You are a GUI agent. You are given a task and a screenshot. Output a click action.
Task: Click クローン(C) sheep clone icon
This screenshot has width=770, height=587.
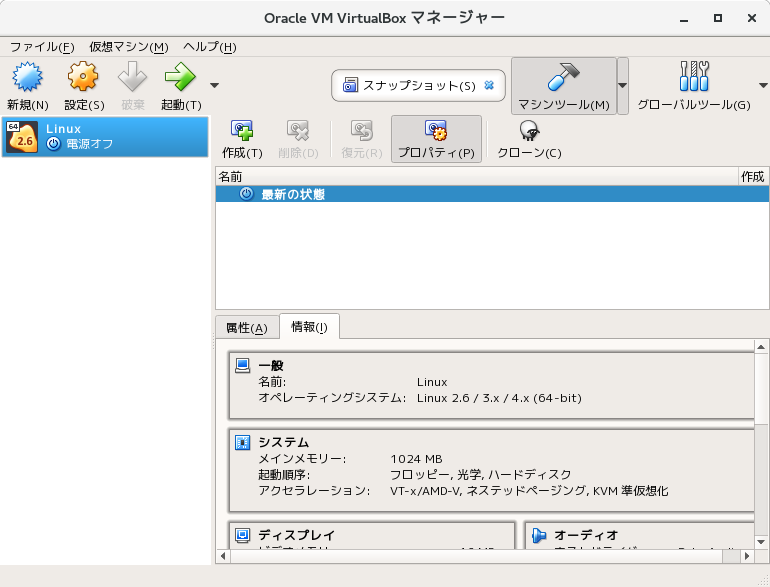(529, 131)
